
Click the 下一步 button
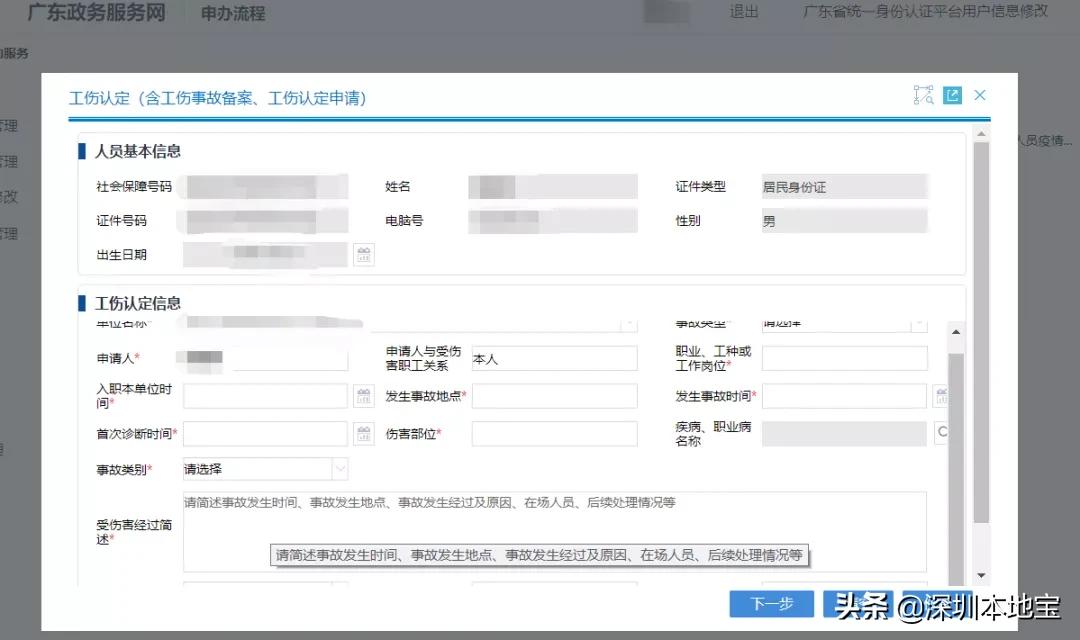(x=771, y=604)
